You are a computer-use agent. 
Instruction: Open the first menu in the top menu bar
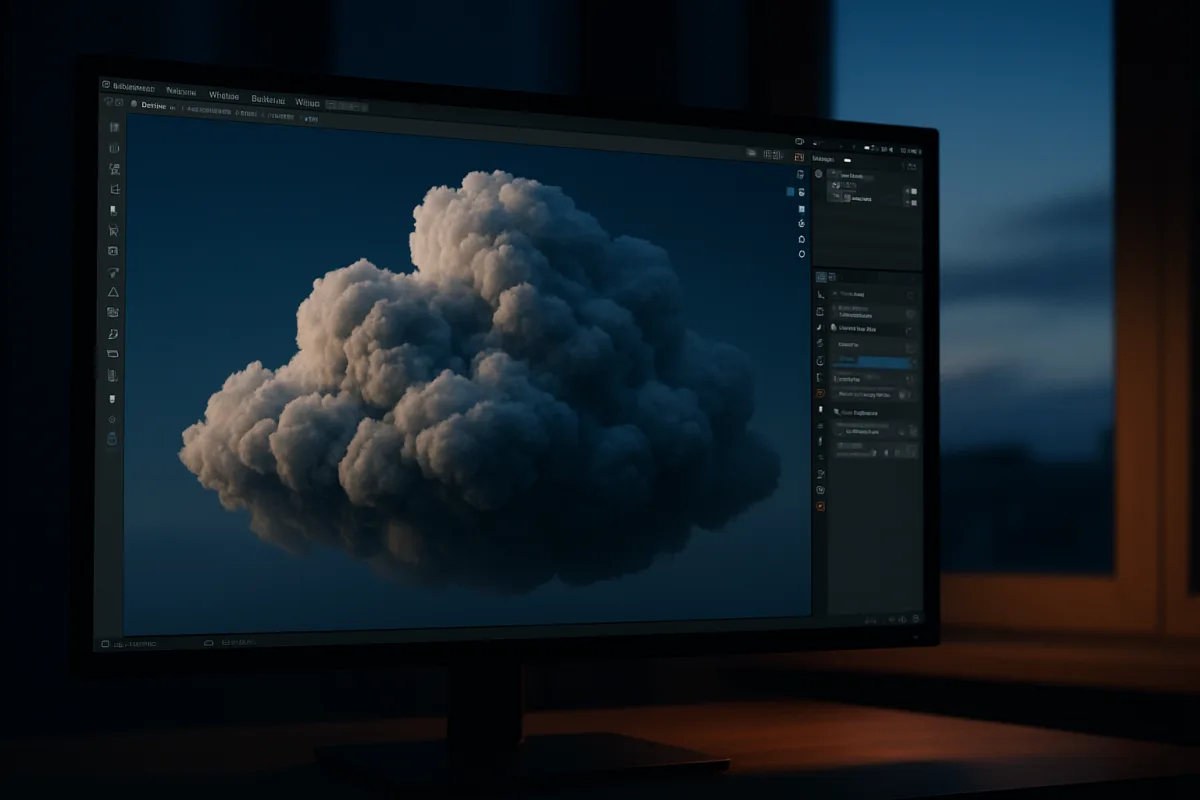pyautogui.click(x=132, y=88)
